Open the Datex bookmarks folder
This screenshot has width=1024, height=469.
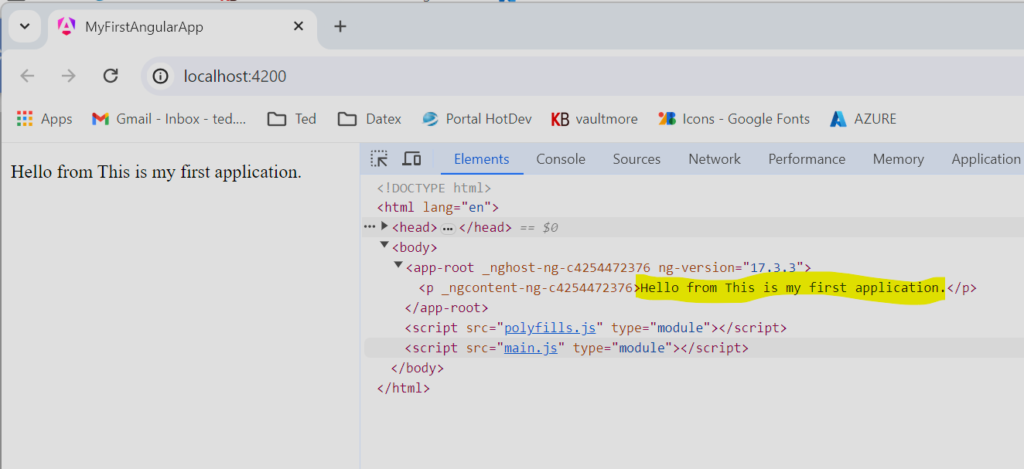pos(369,119)
